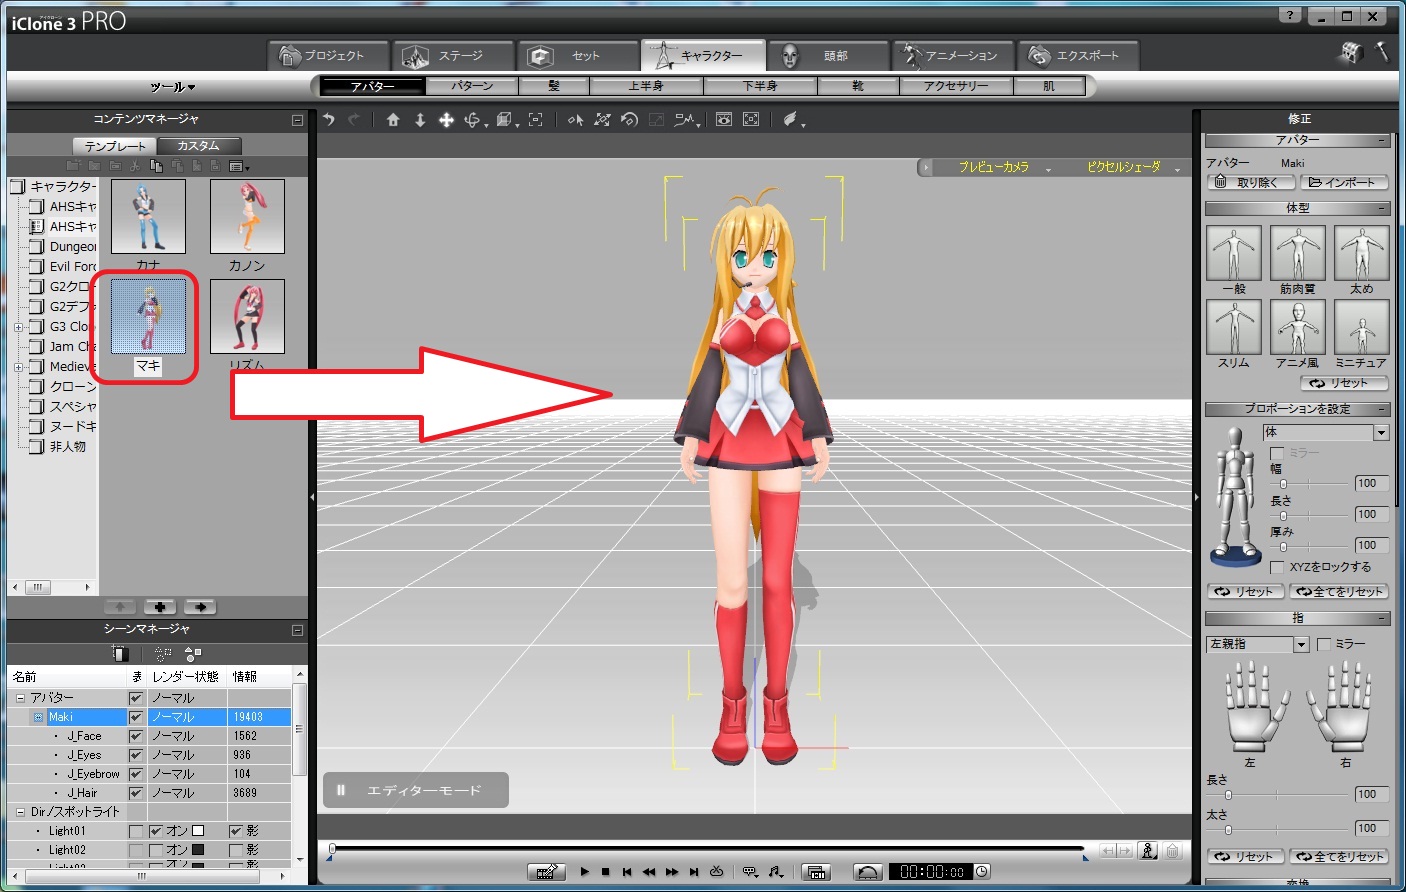
Task: Click the preview eye window icon
Action: 724,120
